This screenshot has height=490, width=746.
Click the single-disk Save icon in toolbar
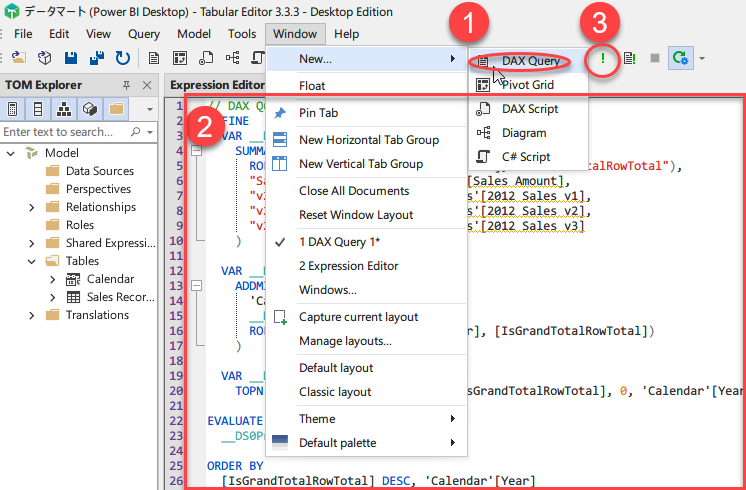pyautogui.click(x=71, y=58)
